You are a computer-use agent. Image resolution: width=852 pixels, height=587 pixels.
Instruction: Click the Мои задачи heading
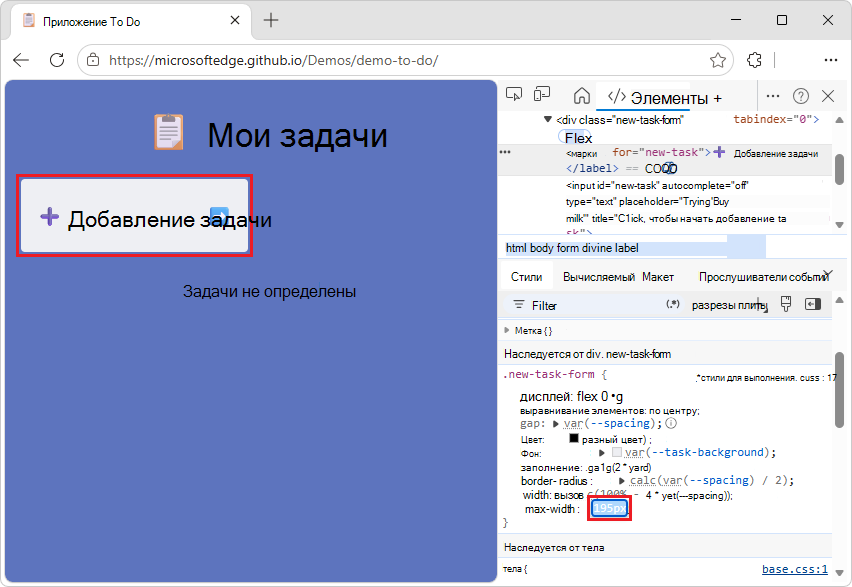pos(297,135)
